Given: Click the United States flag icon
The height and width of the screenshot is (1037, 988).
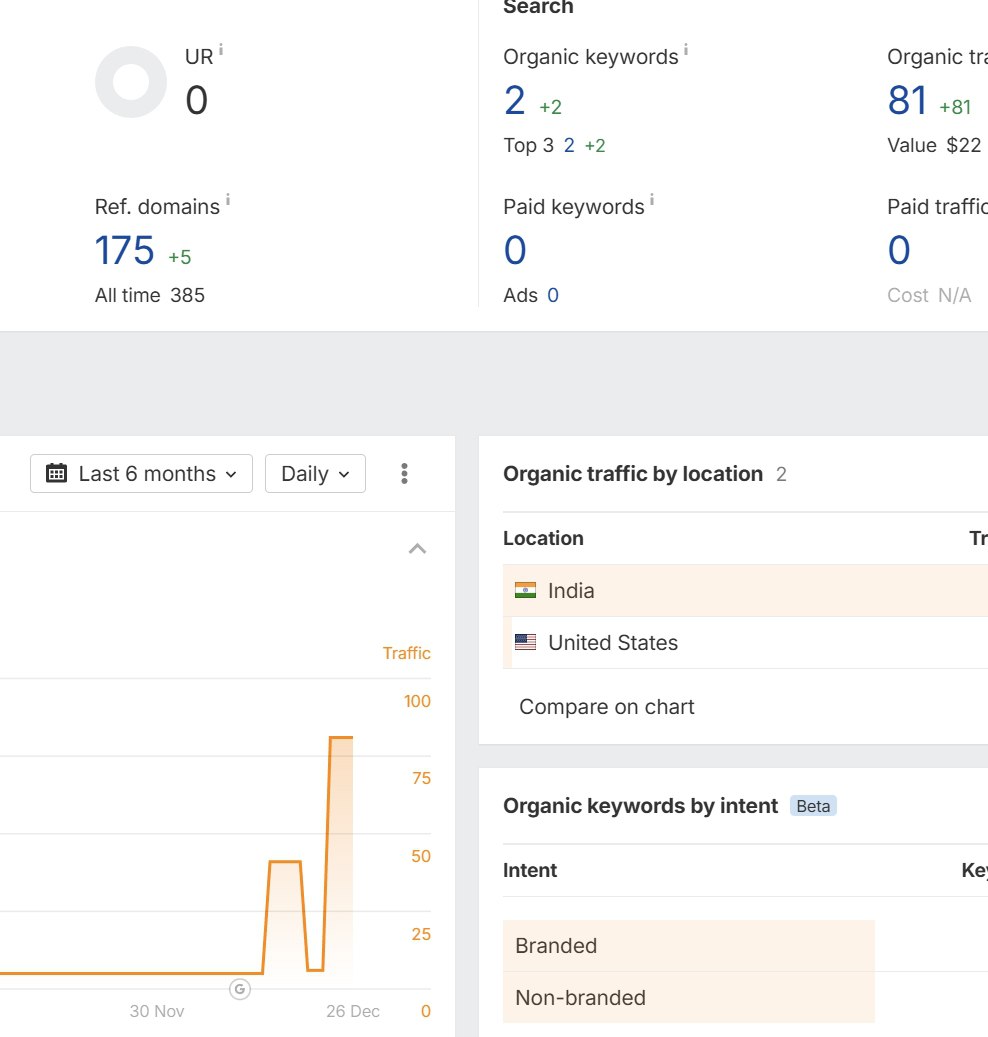Looking at the screenshot, I should coord(525,643).
